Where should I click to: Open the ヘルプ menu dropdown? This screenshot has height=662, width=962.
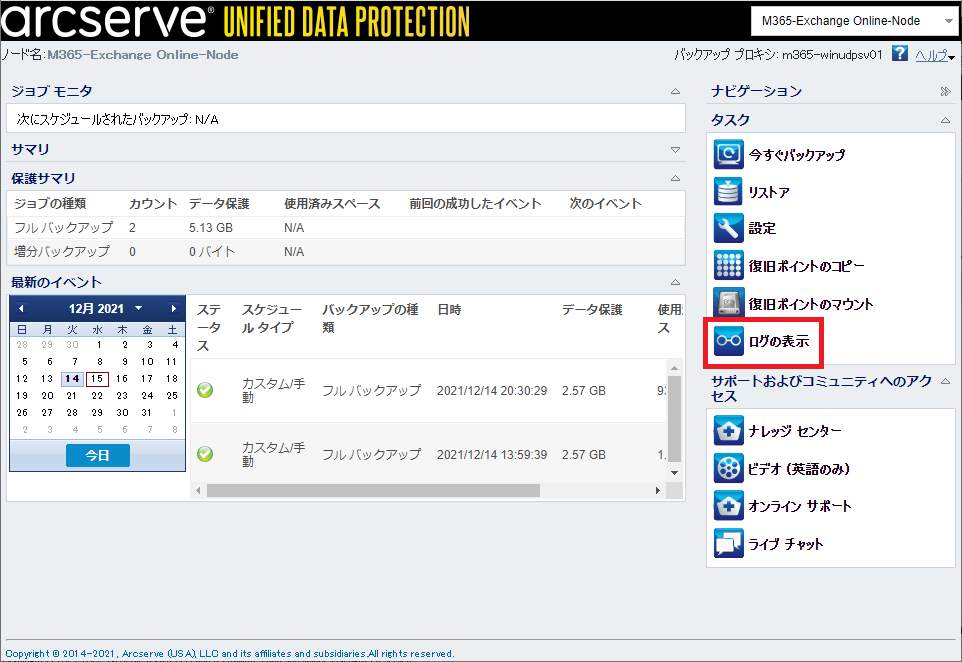click(x=952, y=57)
